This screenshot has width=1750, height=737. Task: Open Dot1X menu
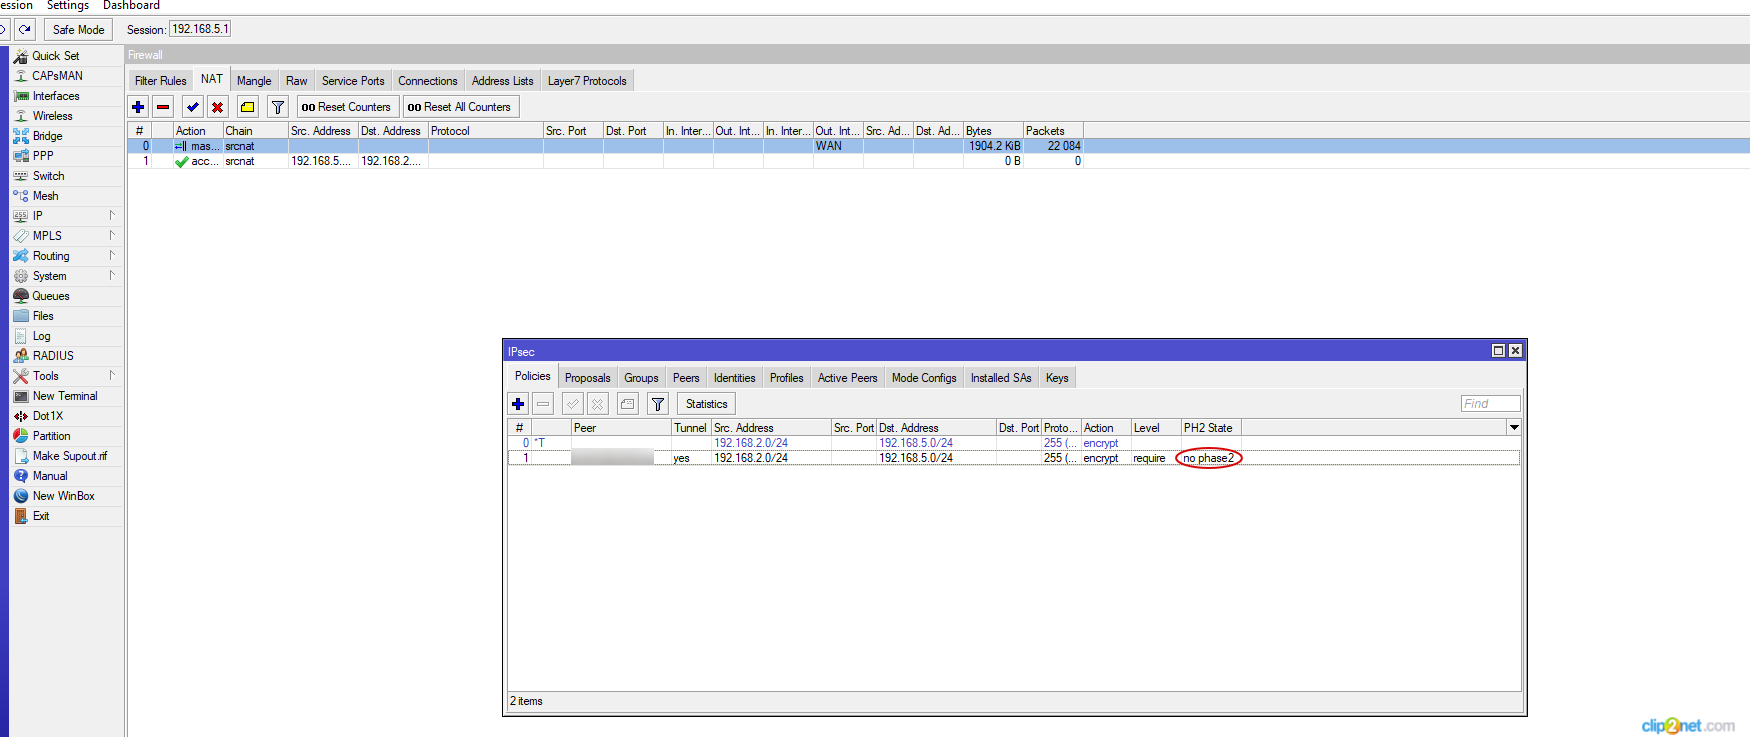coord(47,416)
